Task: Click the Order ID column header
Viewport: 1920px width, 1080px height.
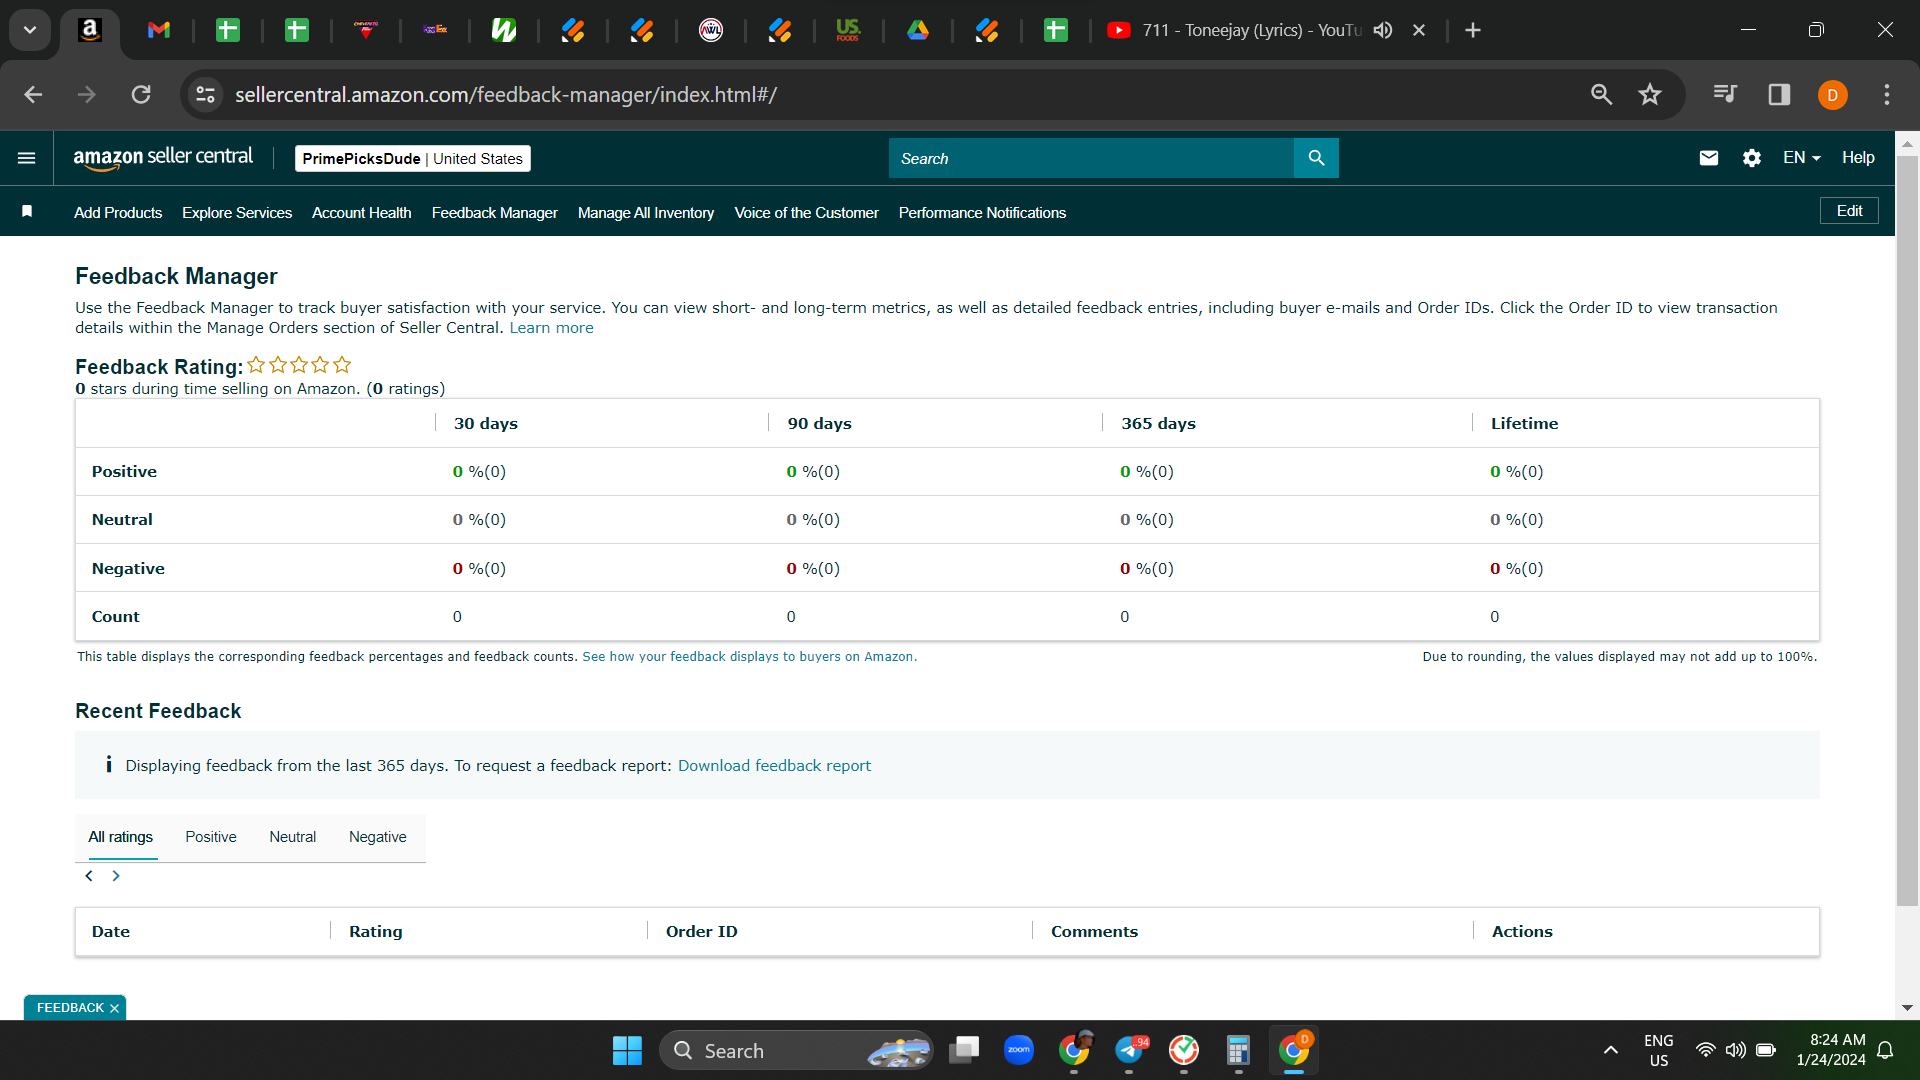Action: [x=702, y=932]
